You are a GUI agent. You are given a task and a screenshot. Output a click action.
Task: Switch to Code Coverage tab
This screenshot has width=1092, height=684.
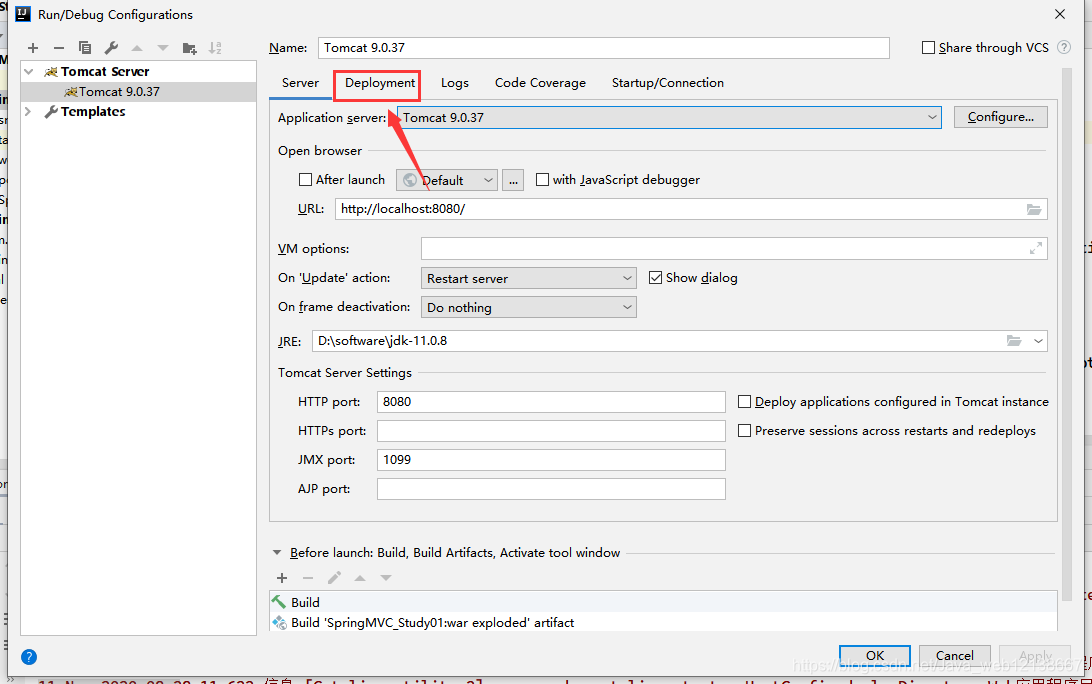[x=540, y=83]
